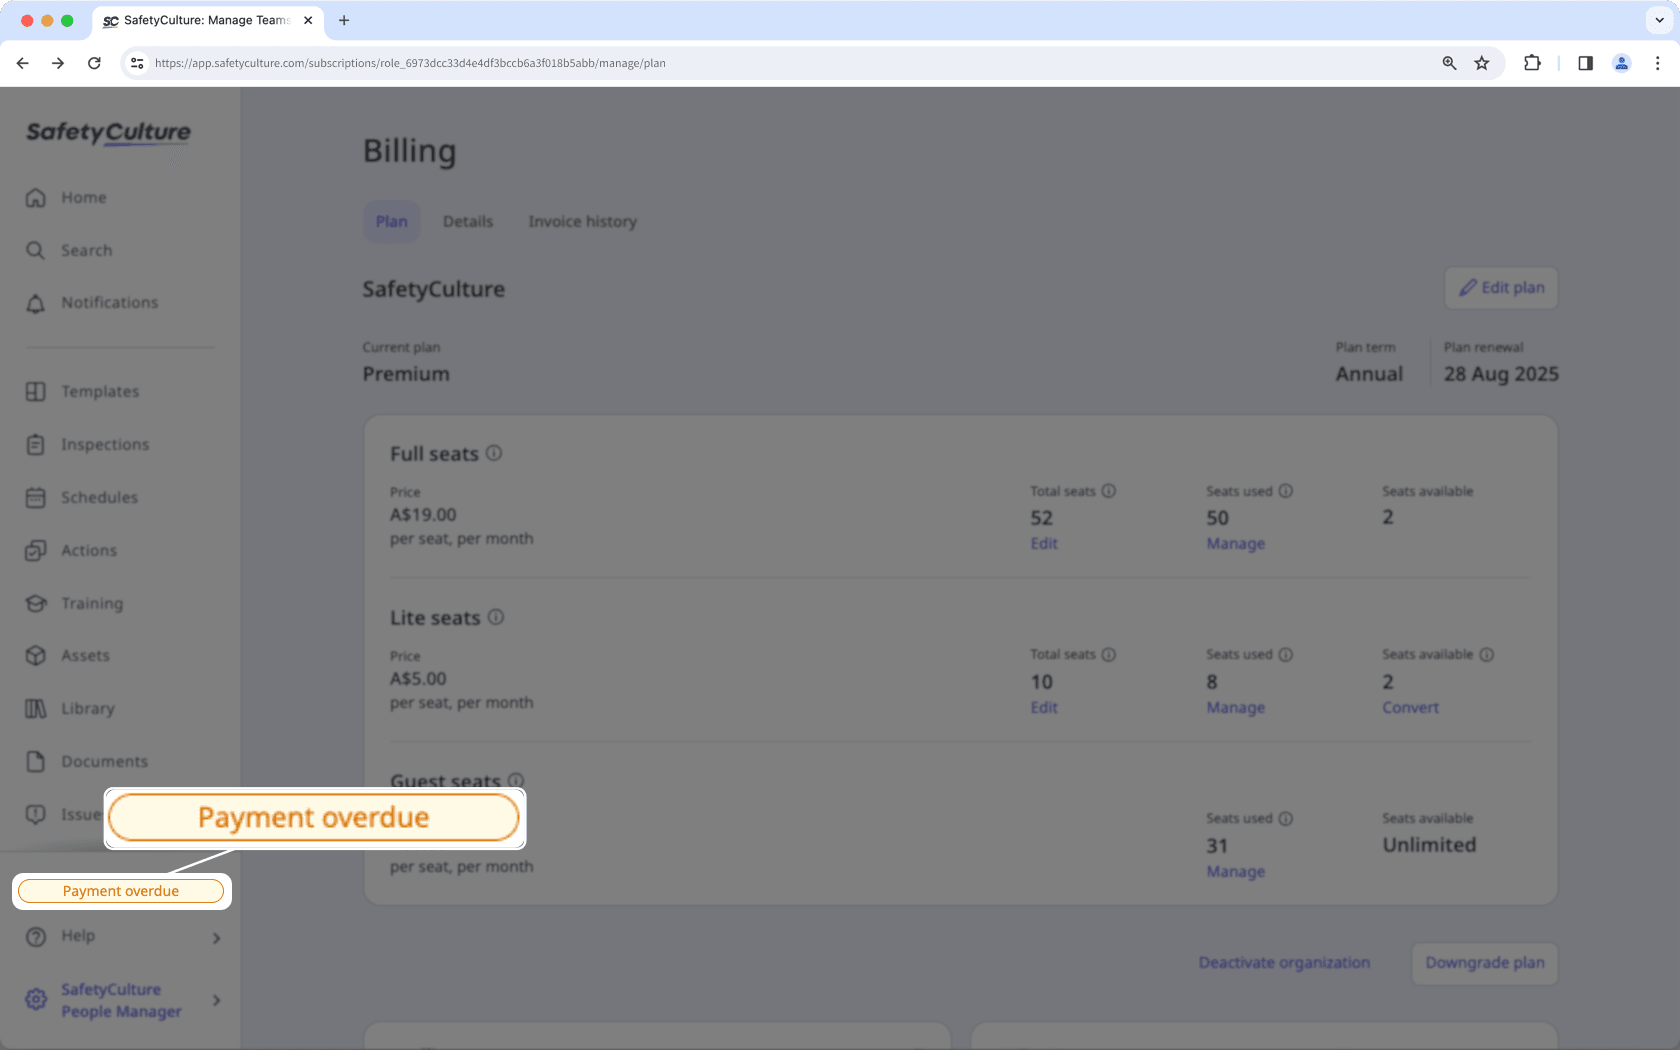This screenshot has height=1050, width=1680.
Task: Click the Edit plan button
Action: (1500, 287)
